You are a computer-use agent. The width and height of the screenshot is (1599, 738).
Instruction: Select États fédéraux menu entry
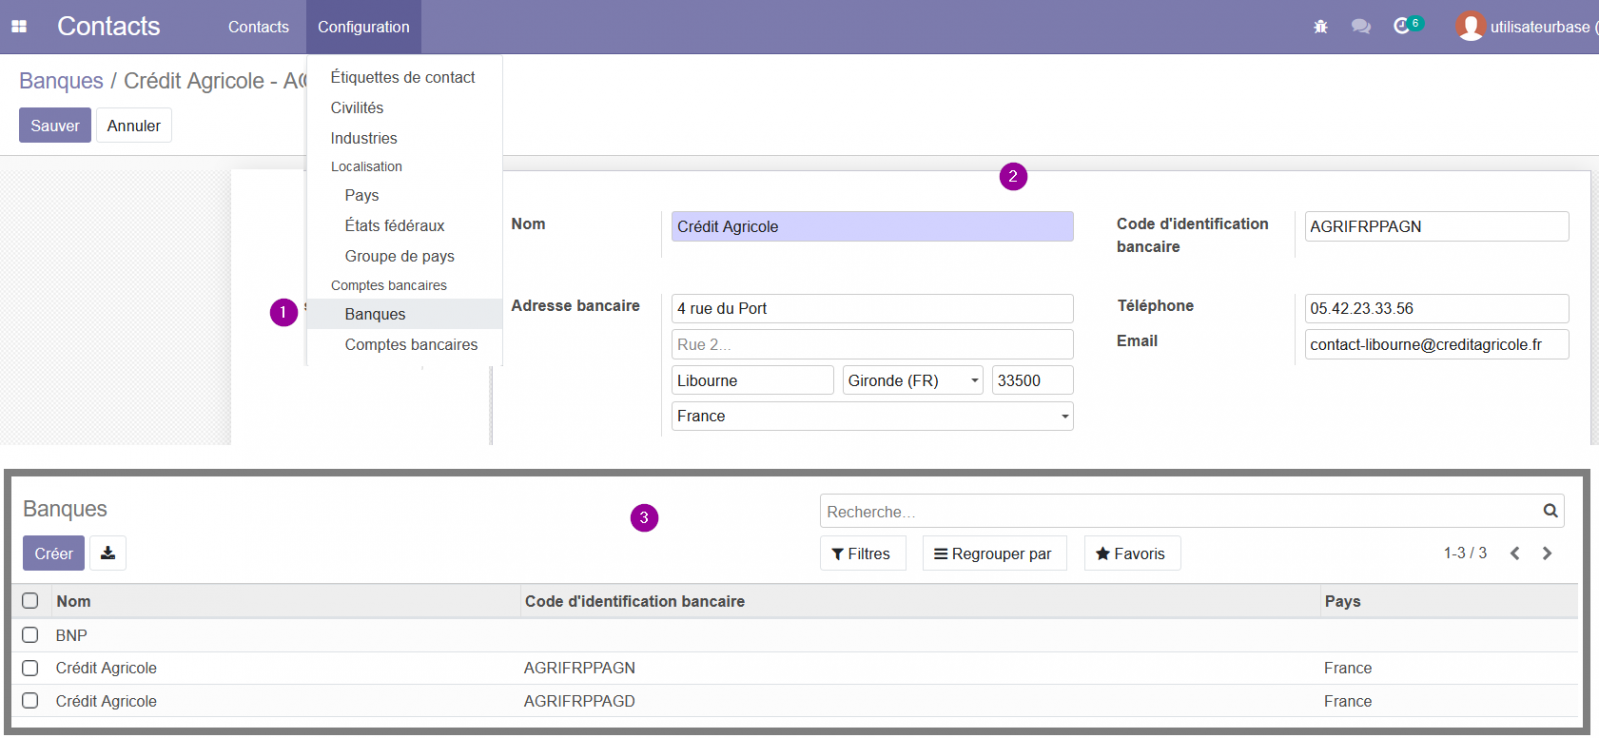tap(395, 226)
